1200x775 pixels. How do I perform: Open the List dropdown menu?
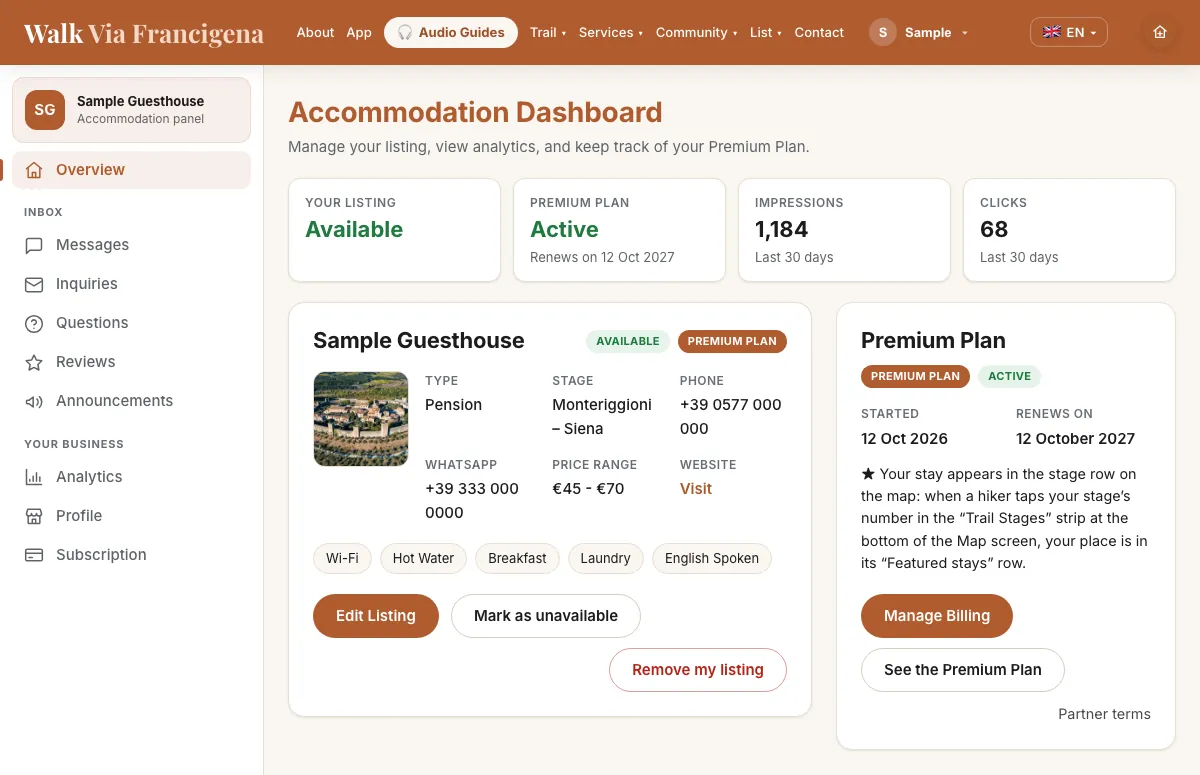(766, 32)
